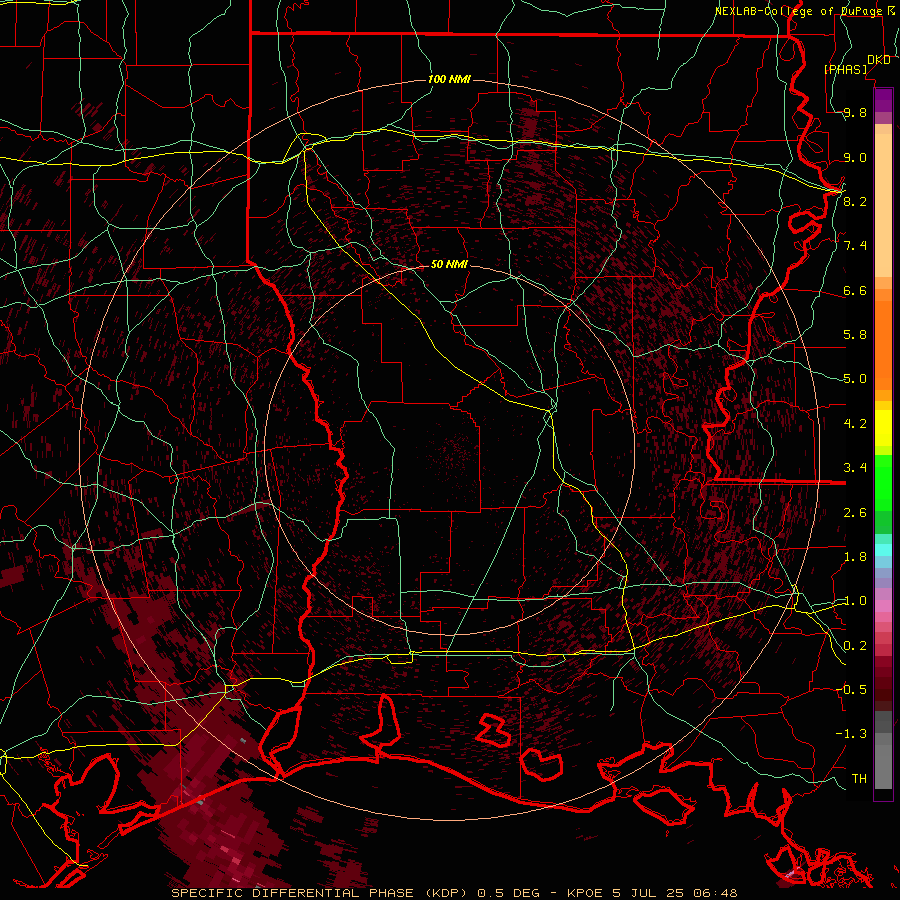Click the 9.0 scale value
This screenshot has width=900, height=900.
pos(855,158)
